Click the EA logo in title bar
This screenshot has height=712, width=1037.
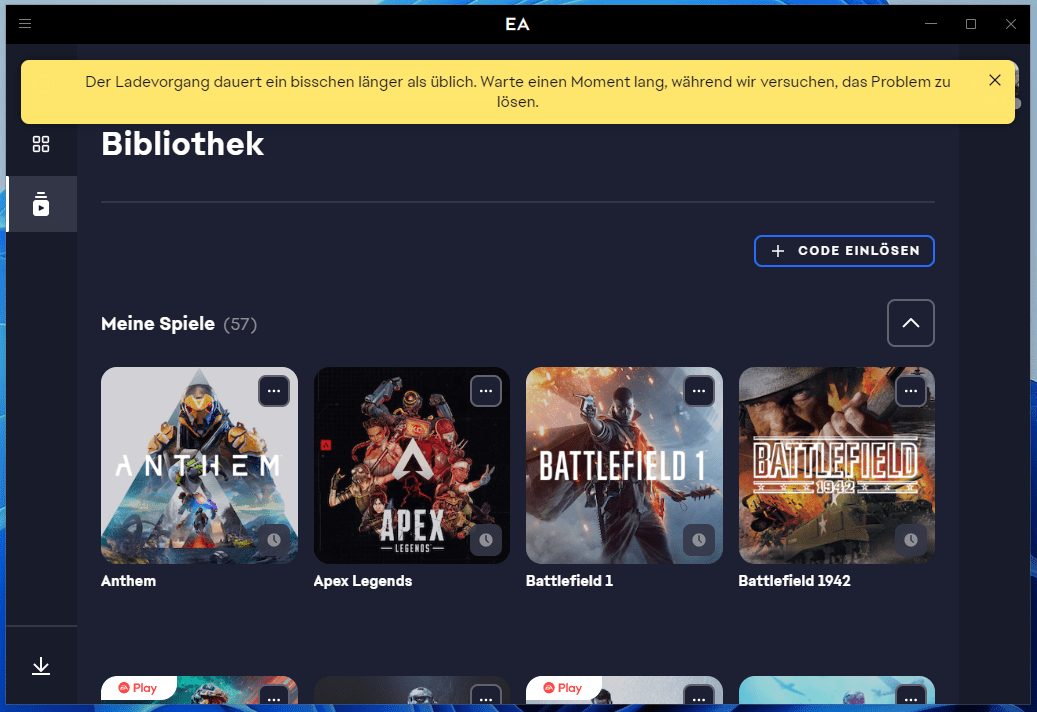pyautogui.click(x=517, y=24)
